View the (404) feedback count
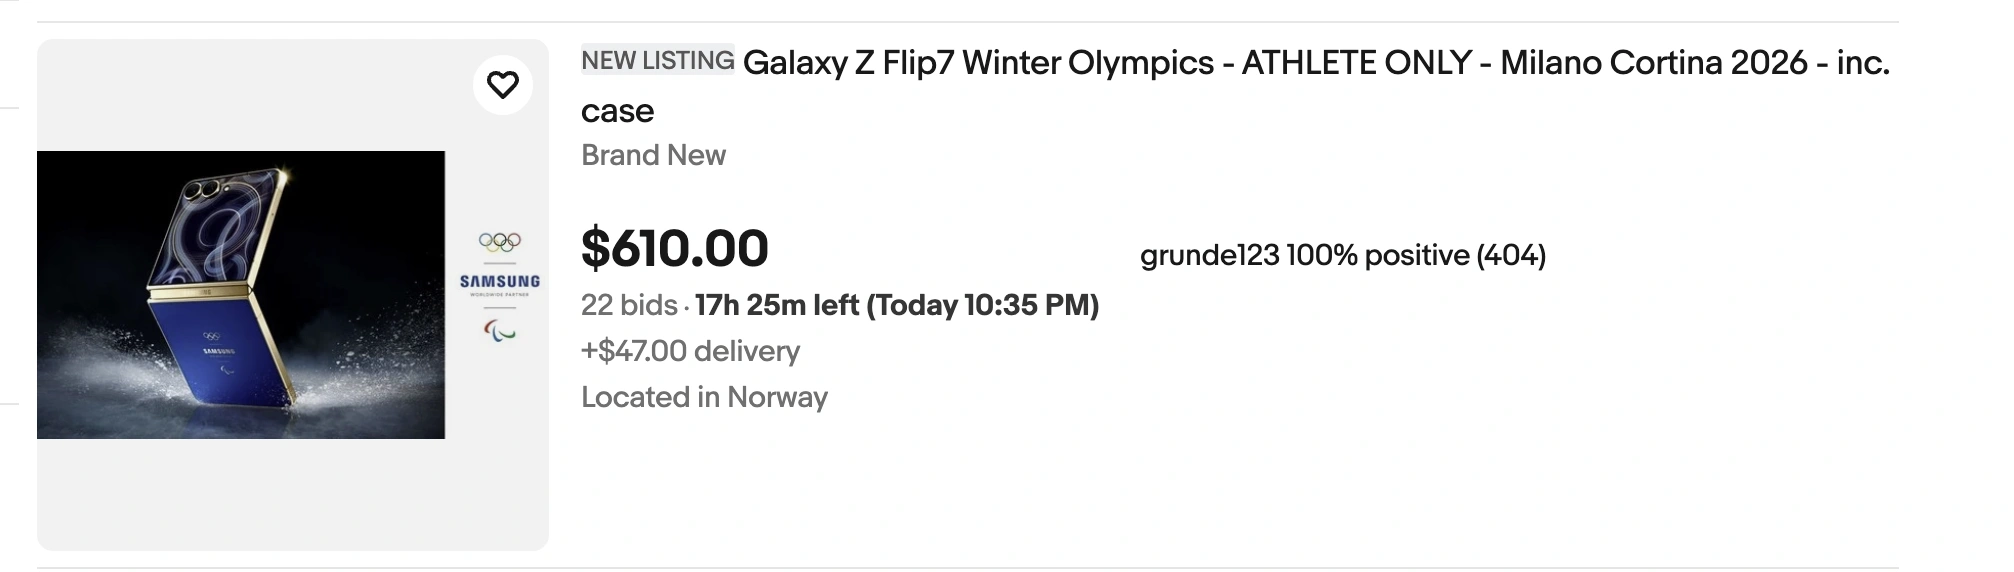 point(1510,256)
